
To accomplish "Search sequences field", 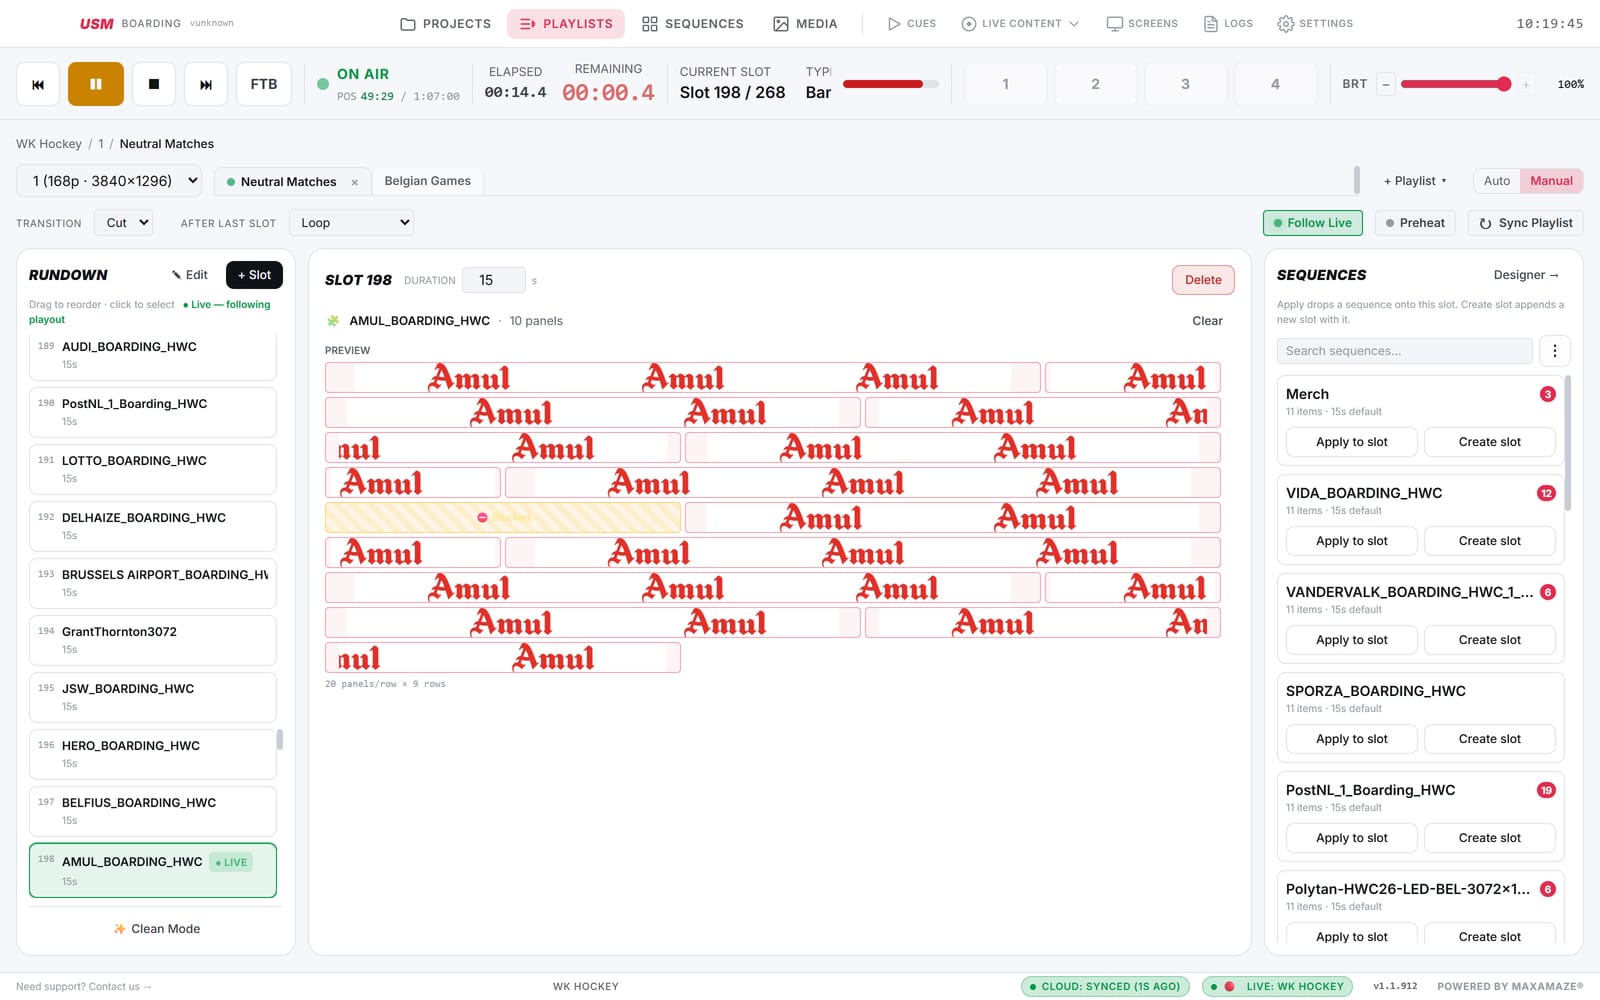I will pos(1404,351).
